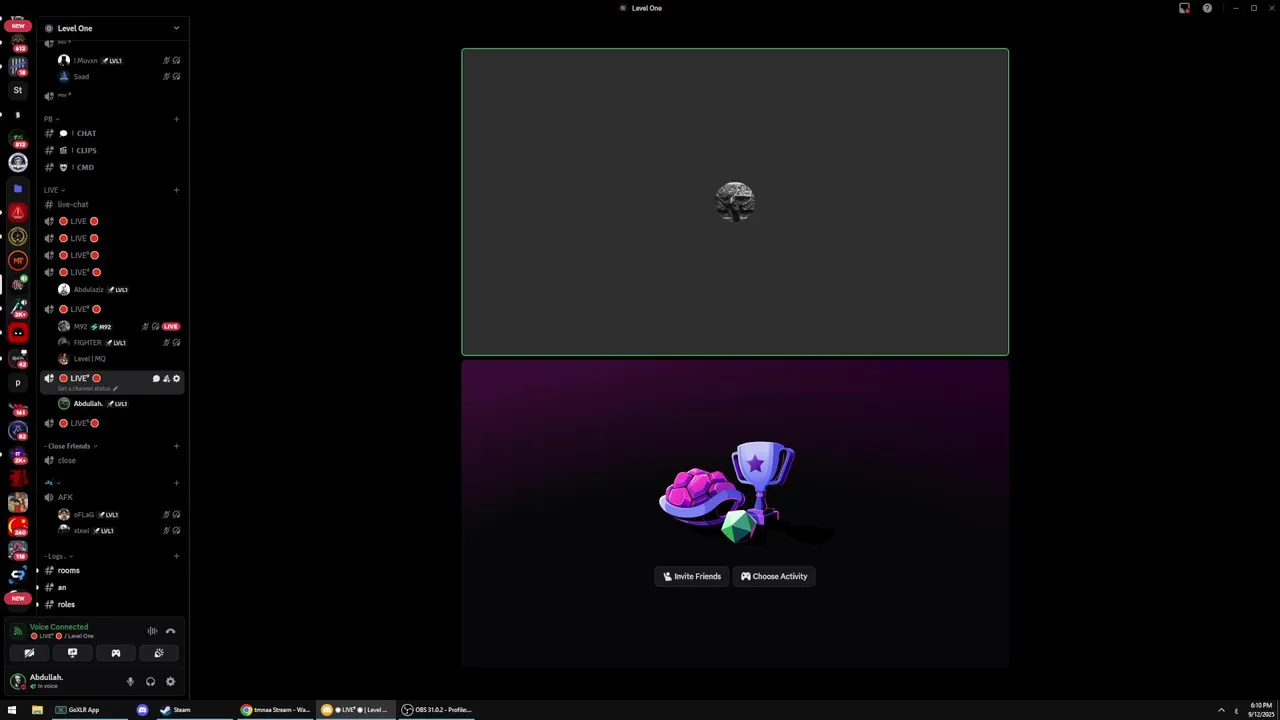Open the Abdullah. user profile avatar
This screenshot has width=1280, height=720.
coord(17,681)
